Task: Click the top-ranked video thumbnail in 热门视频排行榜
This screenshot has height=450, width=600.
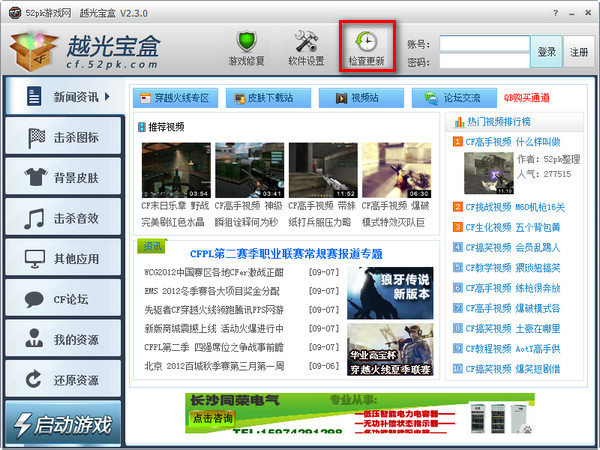Action: (x=489, y=173)
